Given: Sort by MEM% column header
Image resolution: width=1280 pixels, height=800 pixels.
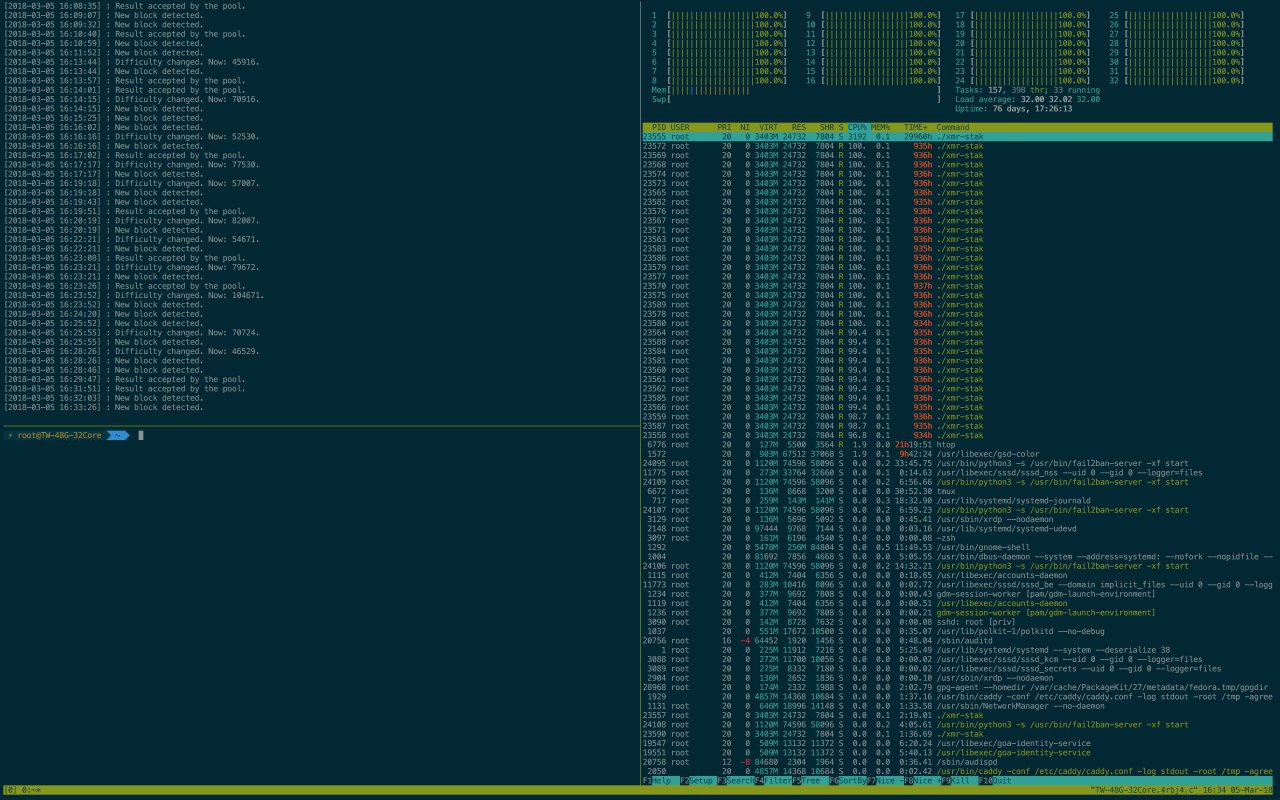Looking at the screenshot, I should [x=880, y=127].
